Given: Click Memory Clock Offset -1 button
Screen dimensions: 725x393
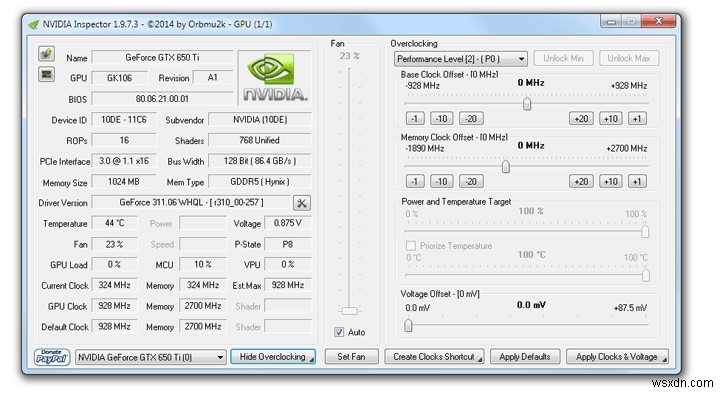Looking at the screenshot, I should 415,181.
